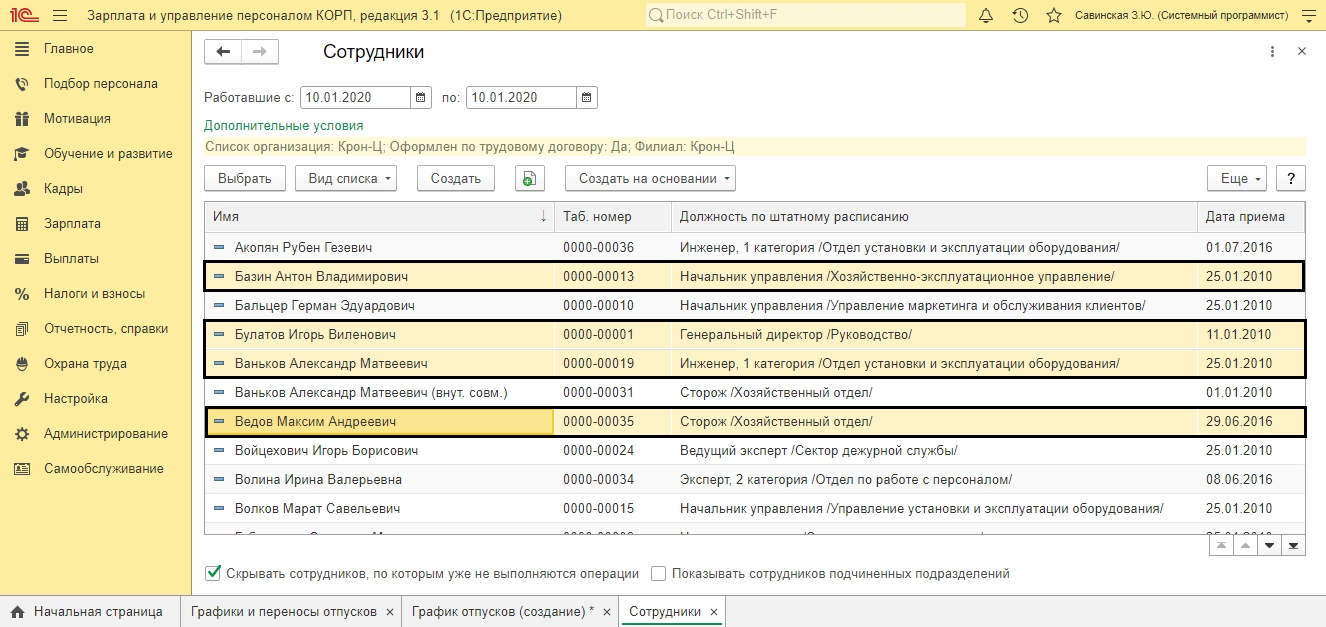Click the search field in title bar
The width and height of the screenshot is (1326, 627).
pos(805,16)
